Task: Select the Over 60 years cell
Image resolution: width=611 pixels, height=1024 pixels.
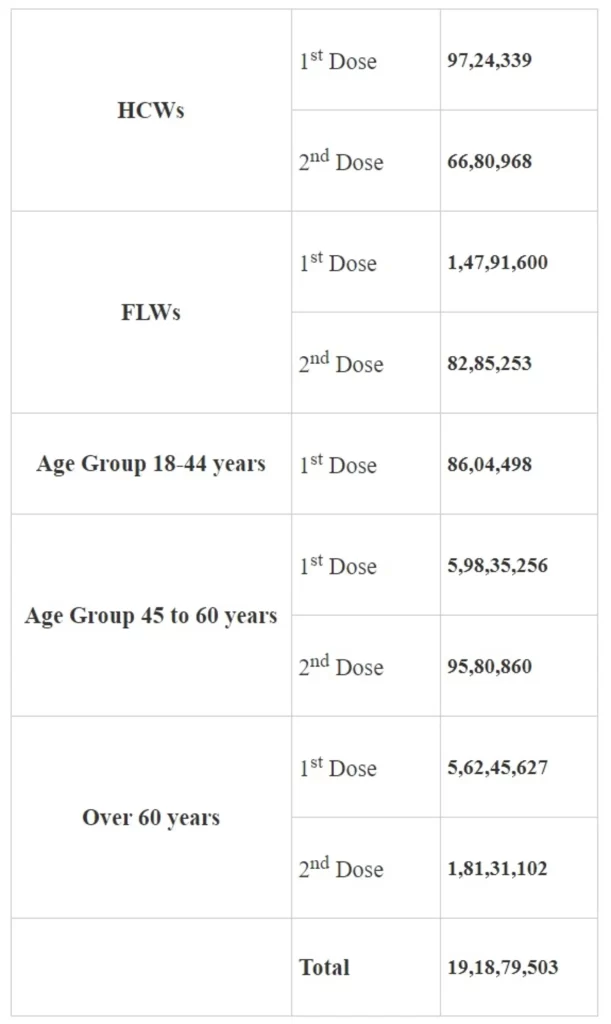Action: pyautogui.click(x=151, y=818)
